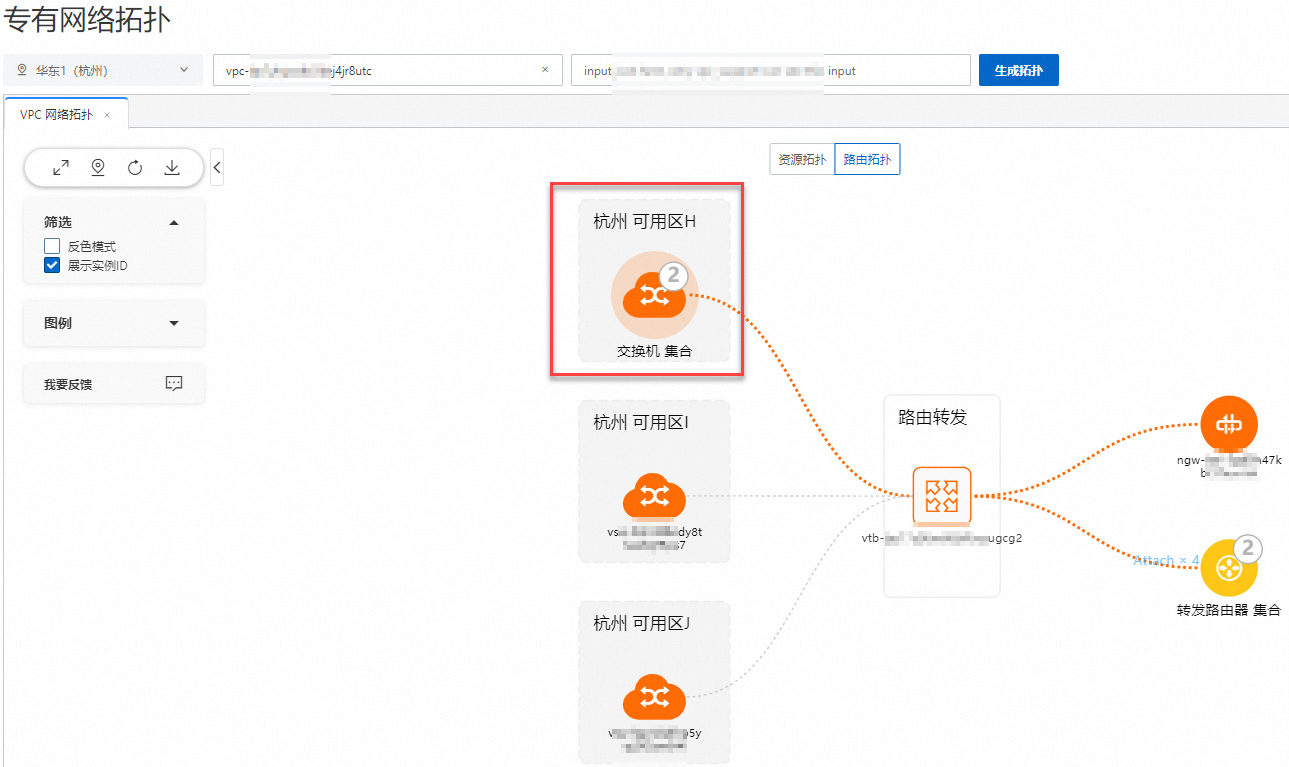
Task: Click the switch icon in 可用区J
Action: [x=654, y=696]
